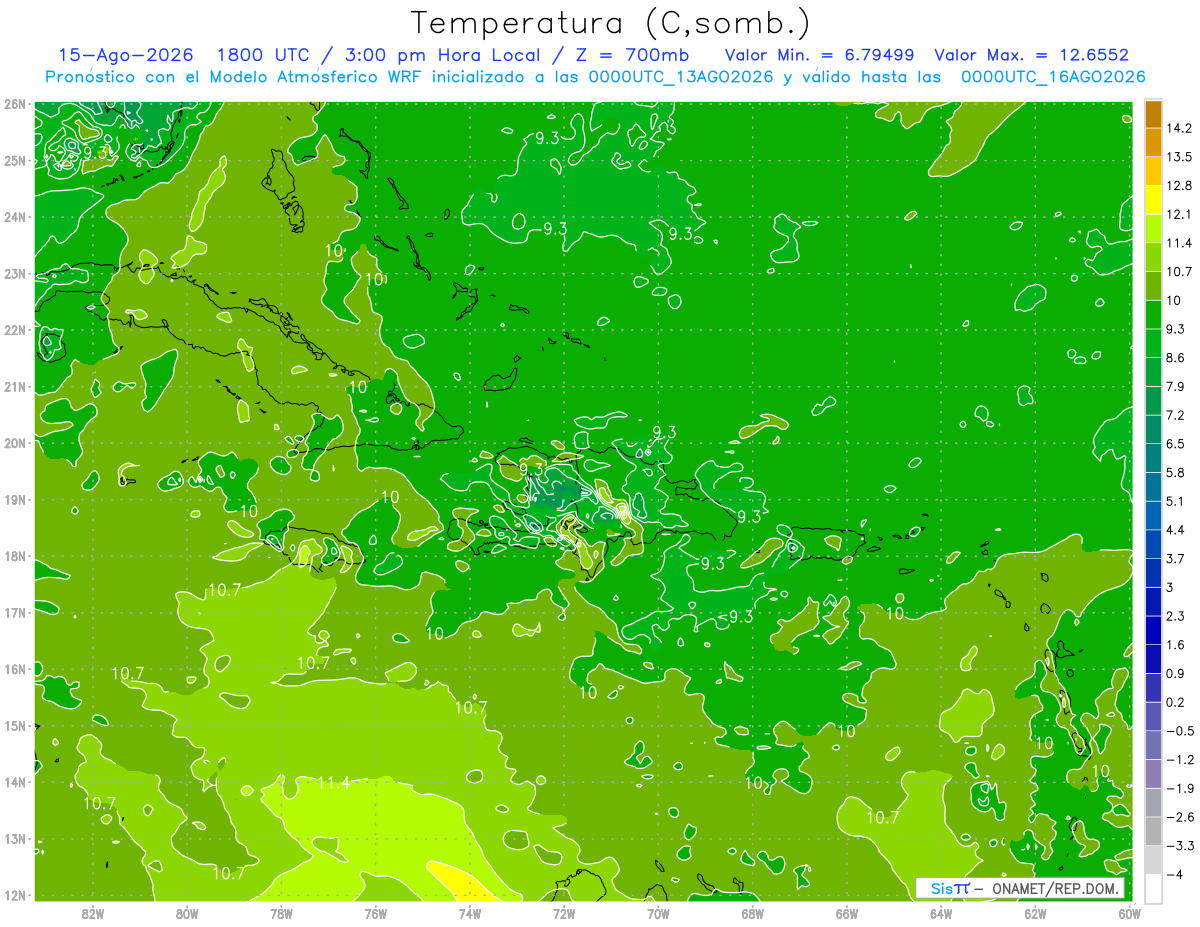Click the blue "Sis" logo text

tap(943, 888)
